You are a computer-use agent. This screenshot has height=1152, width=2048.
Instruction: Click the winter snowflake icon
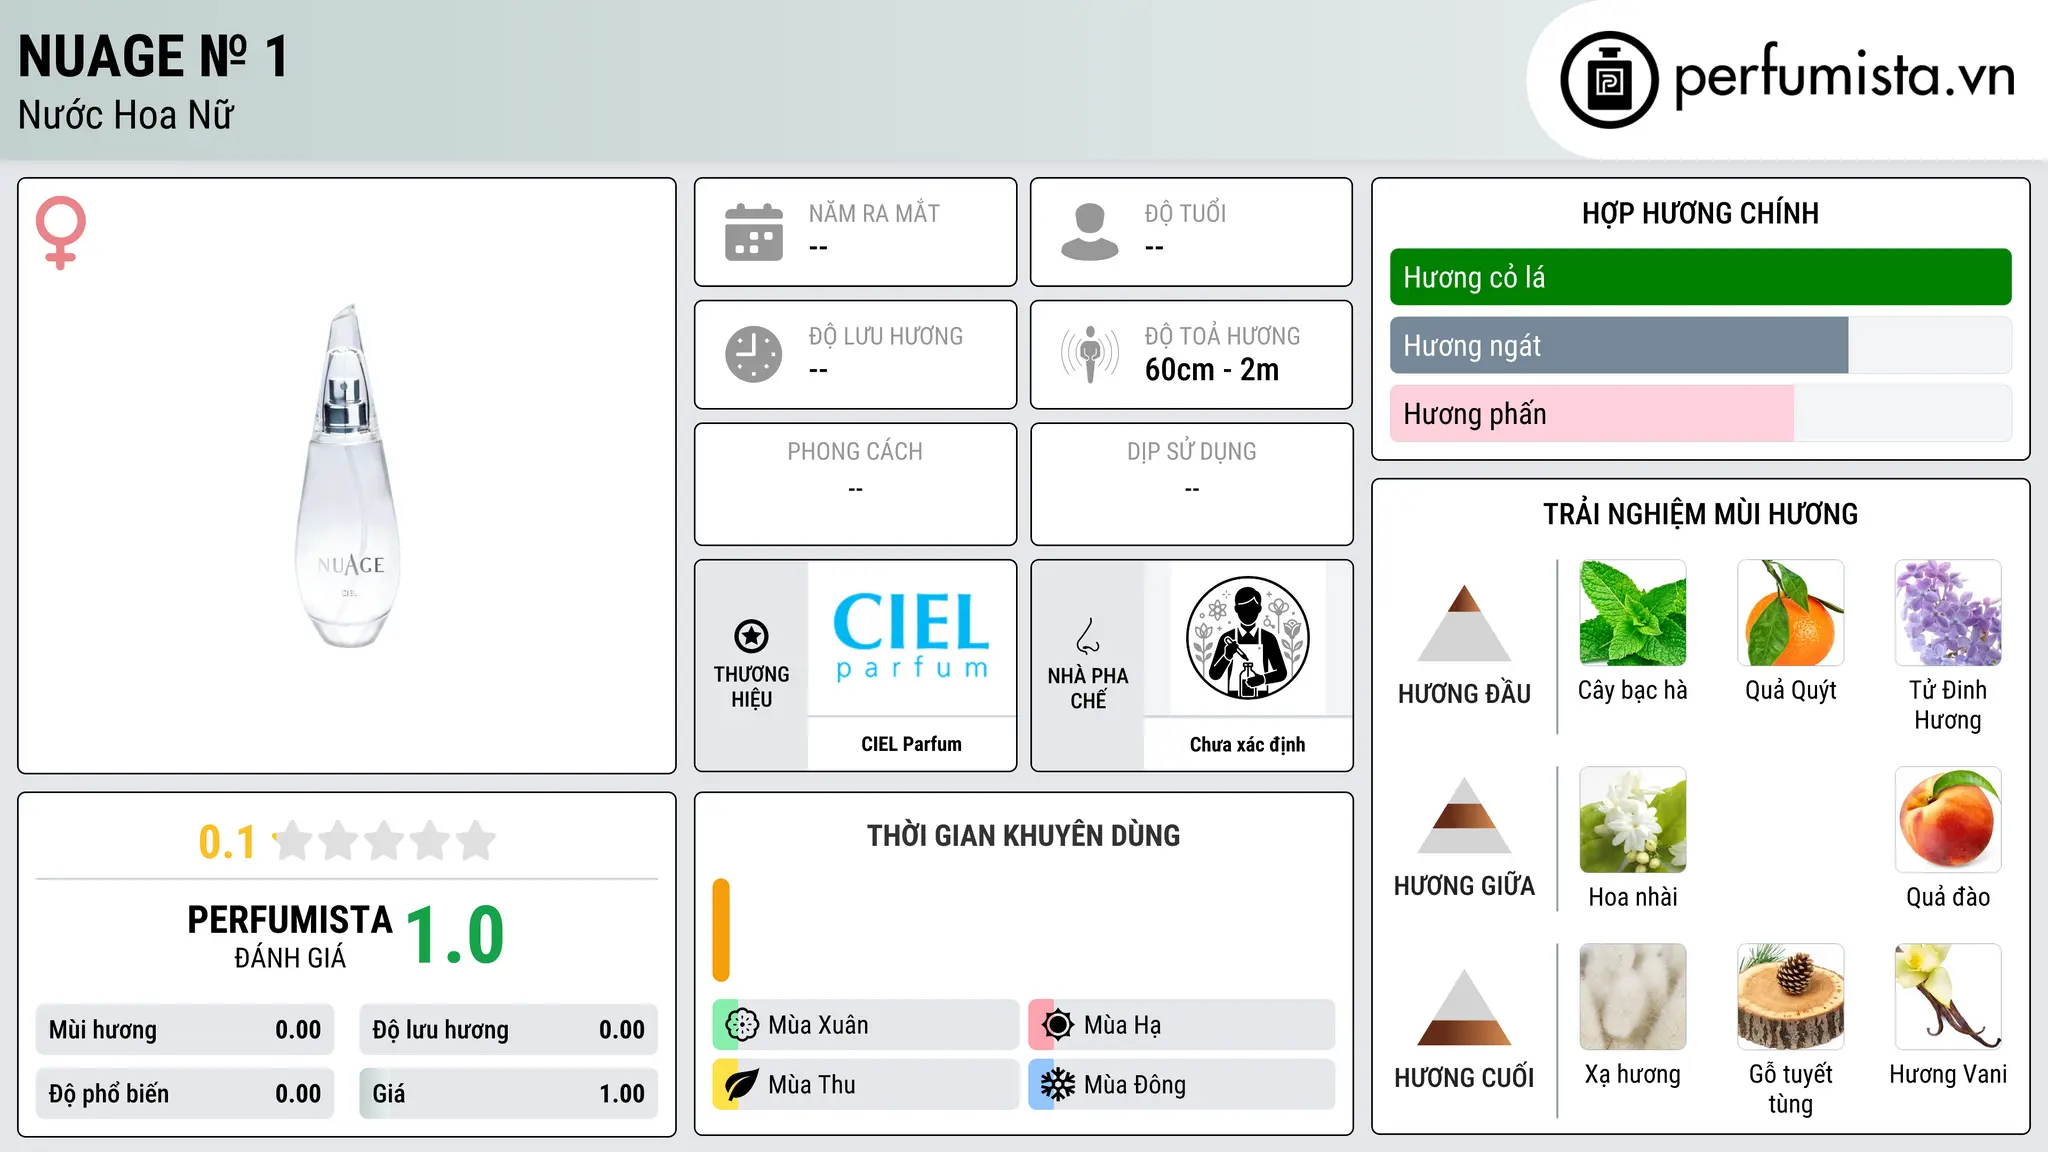(1058, 1085)
